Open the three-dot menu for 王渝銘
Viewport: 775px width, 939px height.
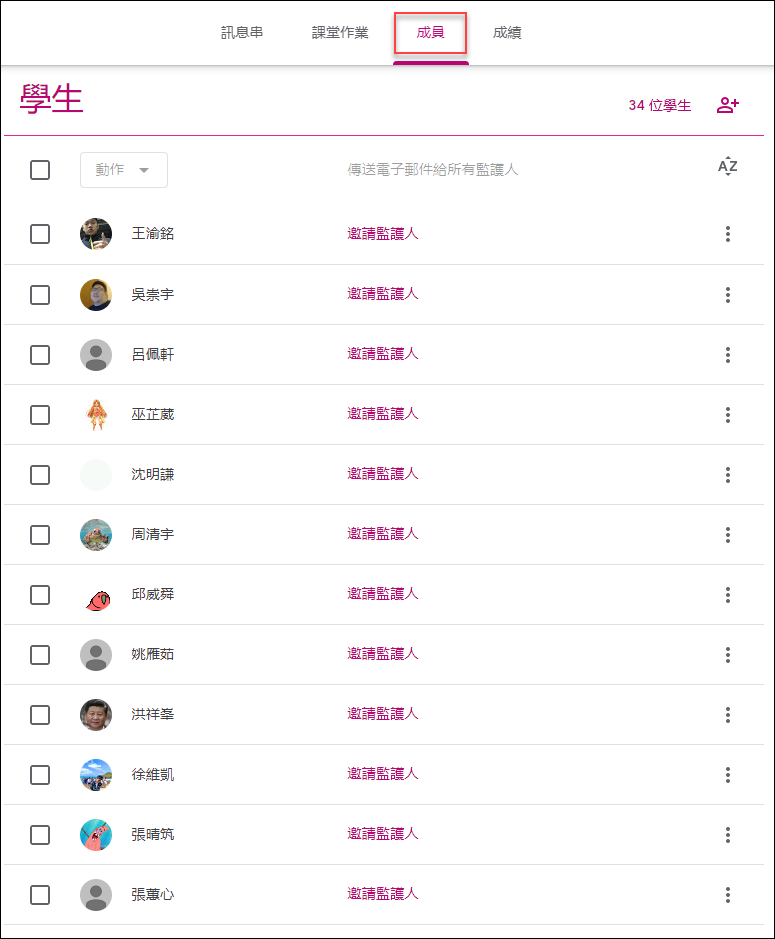728,234
